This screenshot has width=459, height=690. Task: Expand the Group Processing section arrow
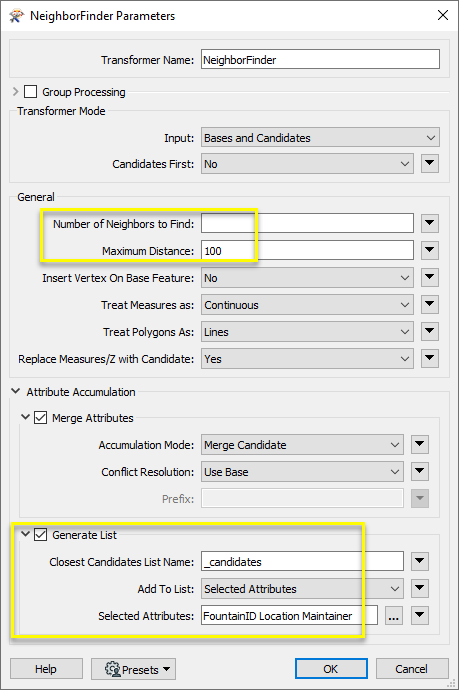(16, 92)
